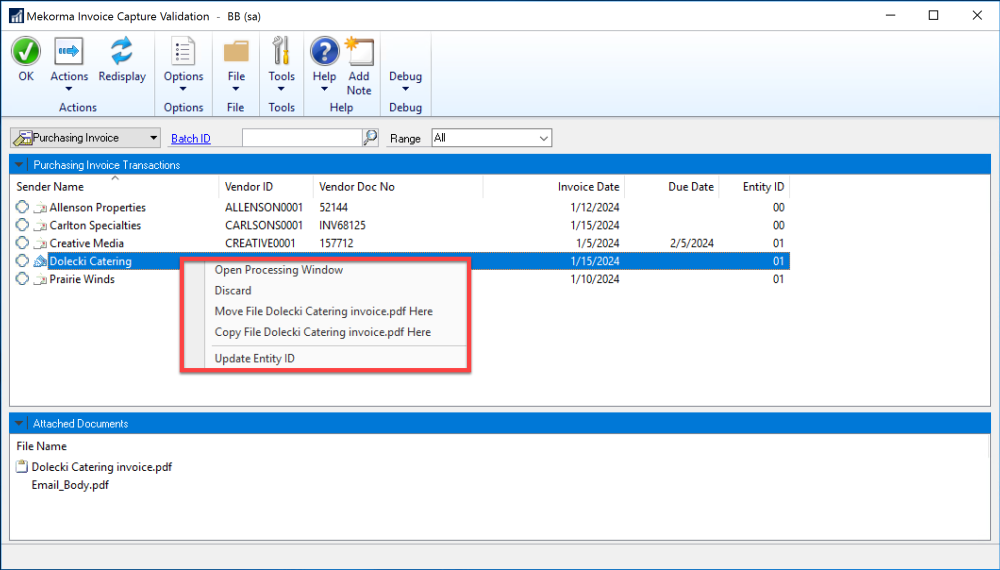Select the Allenson Properties row radio circle

point(22,207)
